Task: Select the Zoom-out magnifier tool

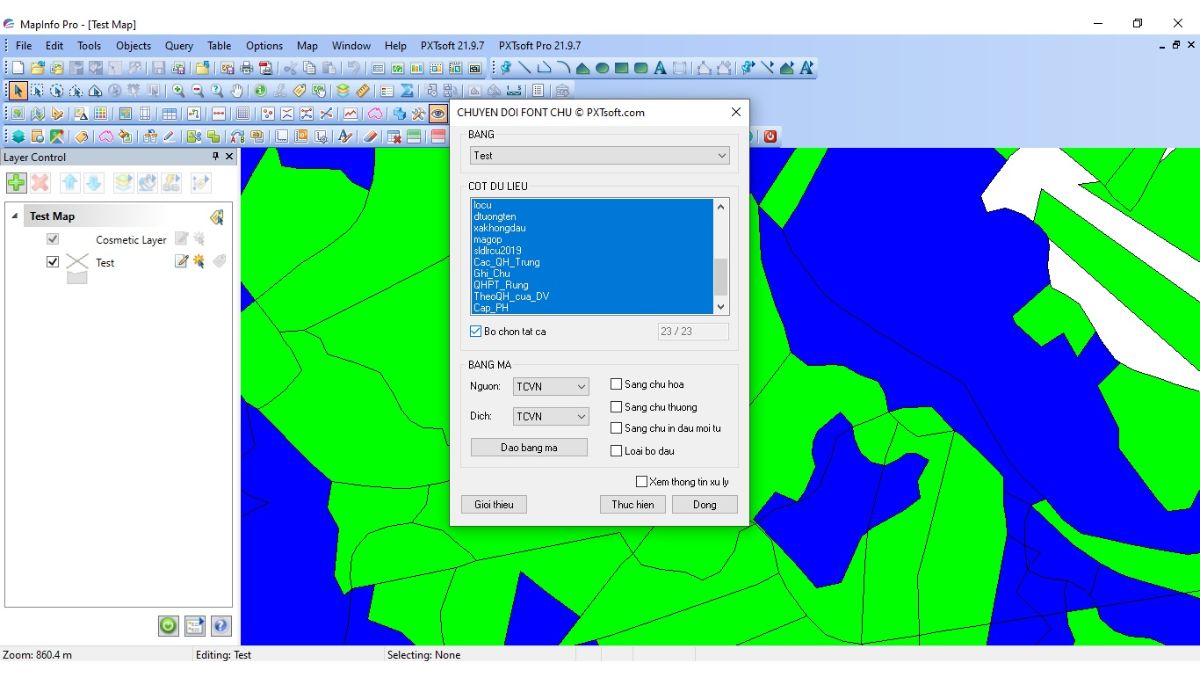Action: pyautogui.click(x=197, y=90)
